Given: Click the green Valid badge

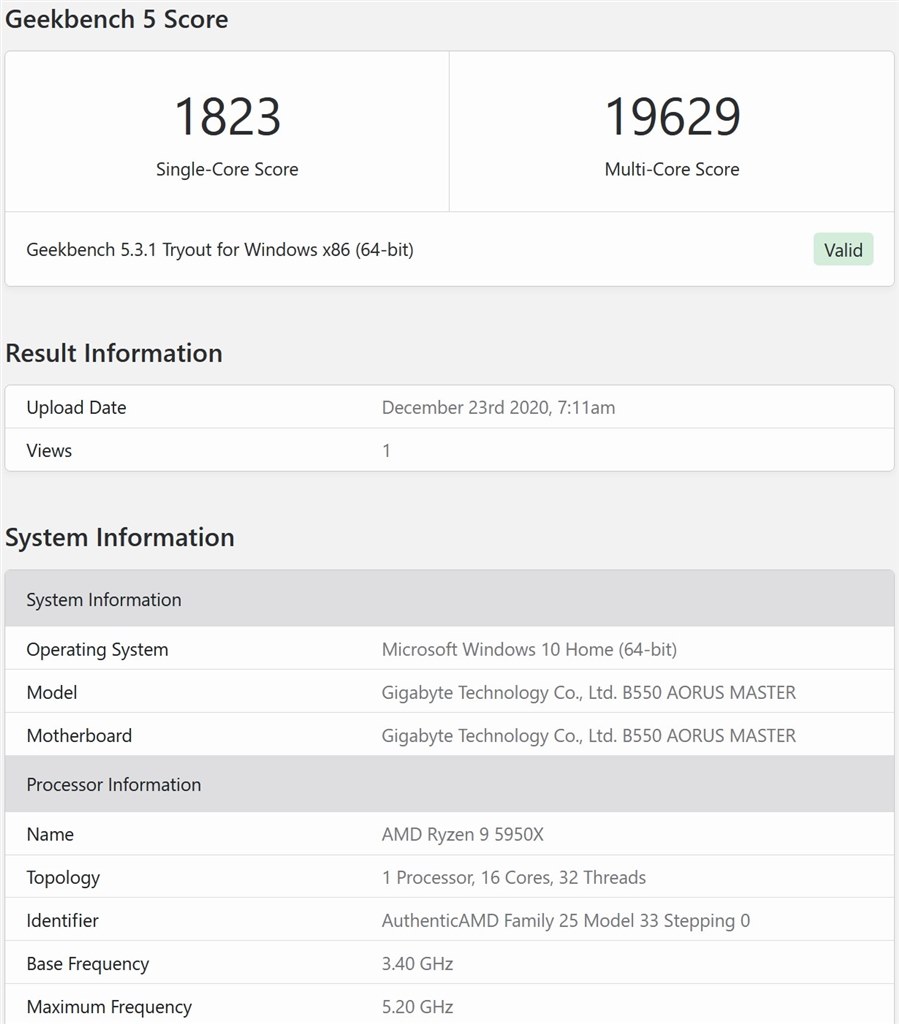Looking at the screenshot, I should 843,249.
